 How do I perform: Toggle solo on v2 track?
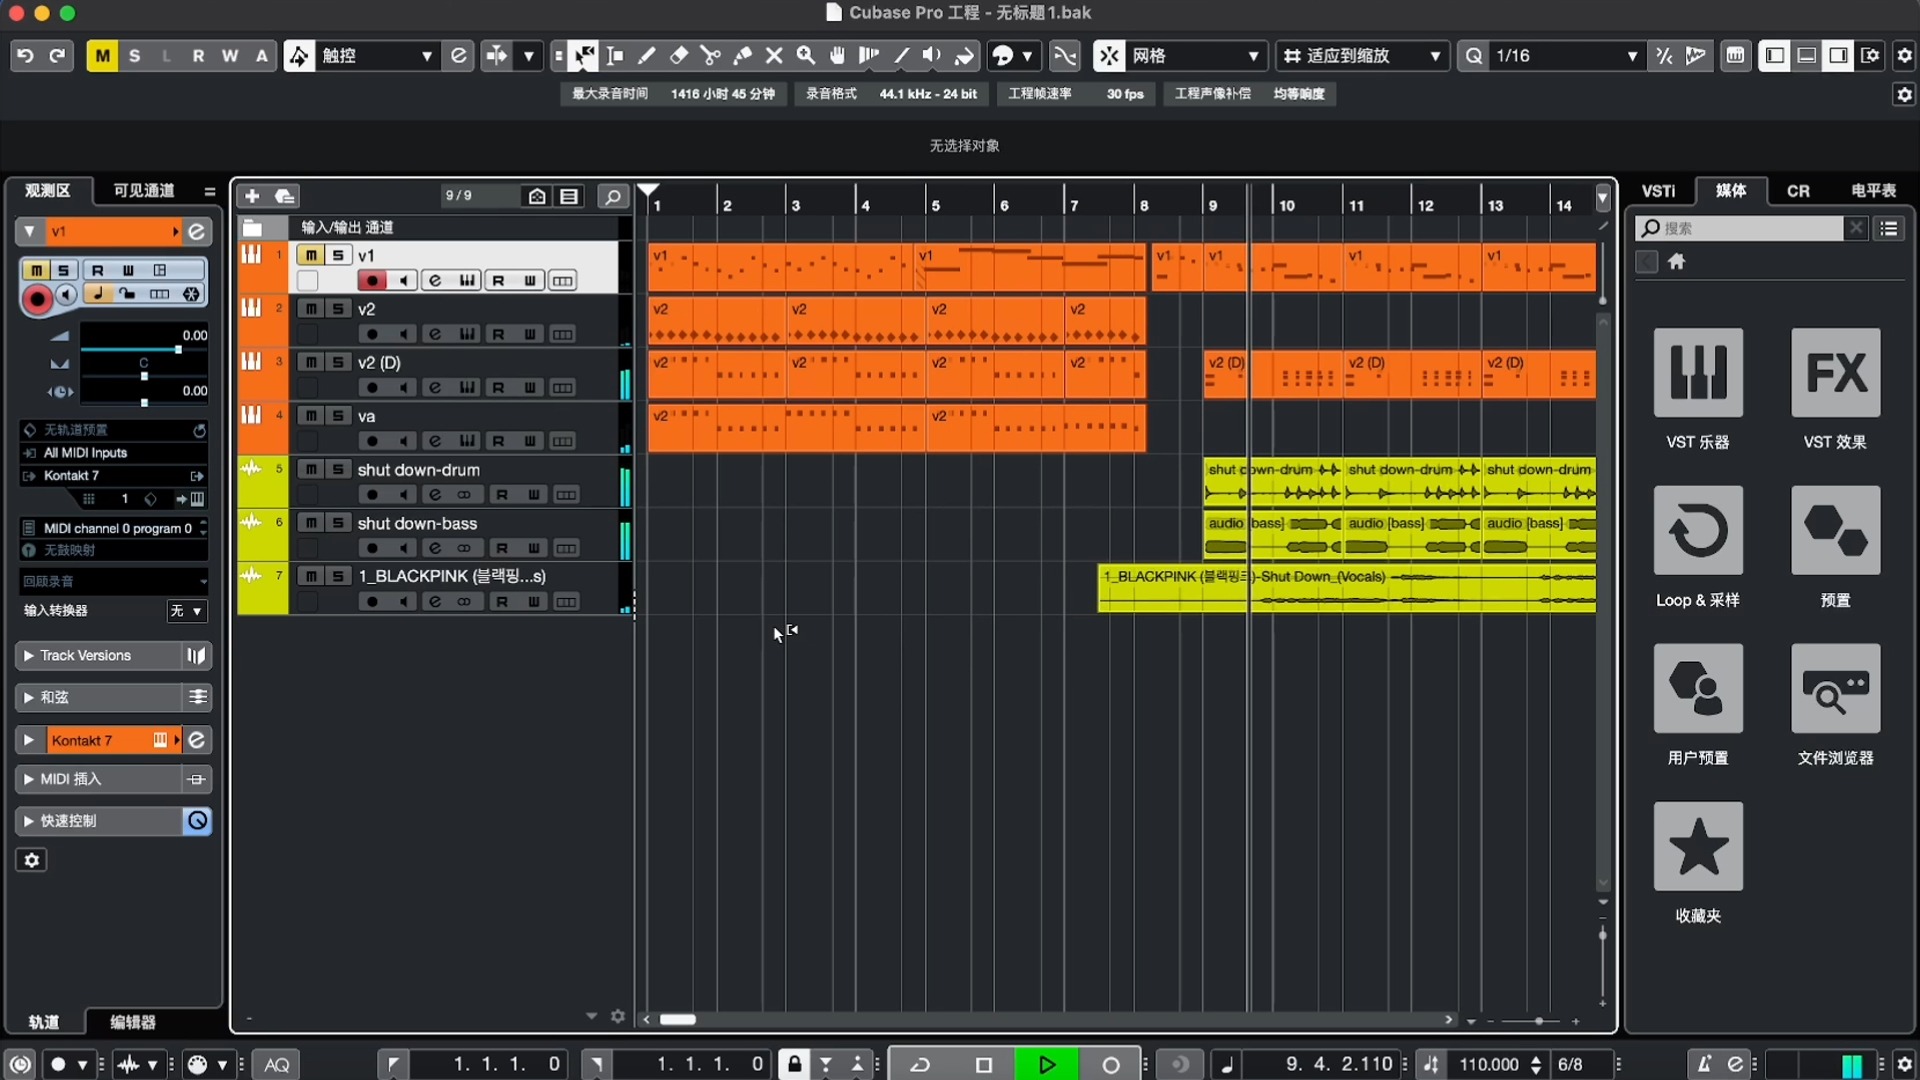(336, 309)
